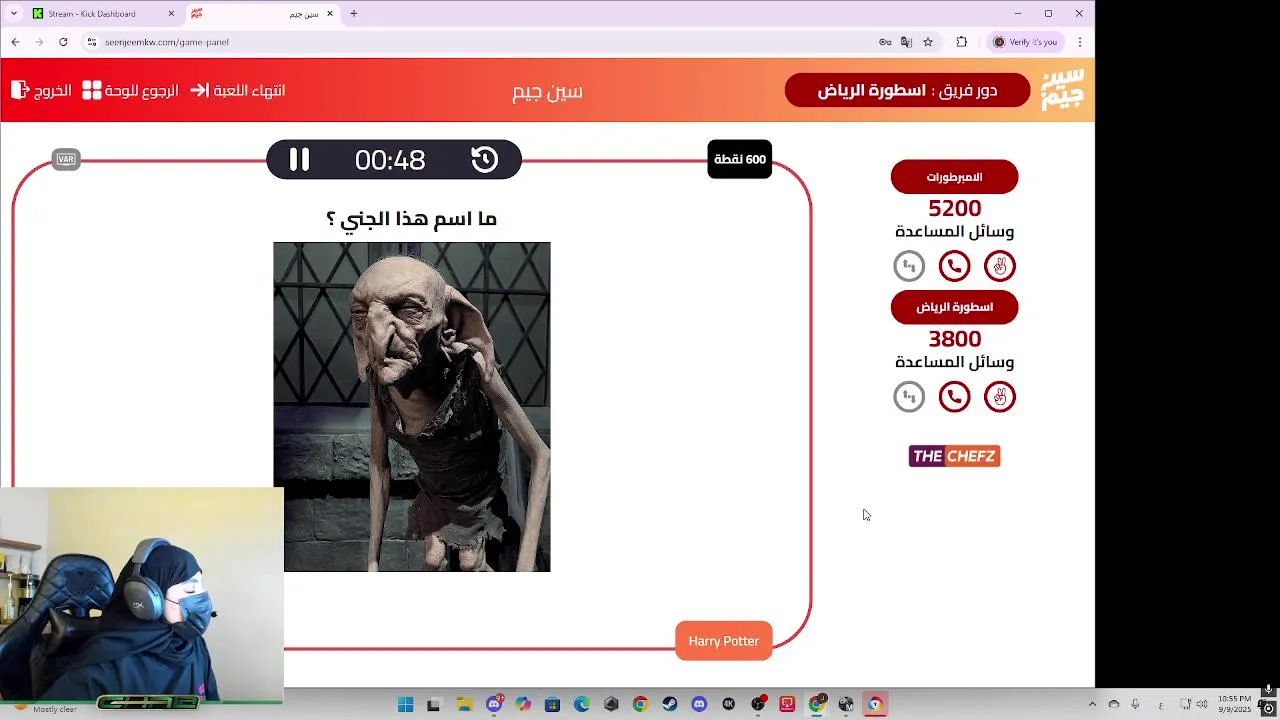The width and height of the screenshot is (1280, 720).
Task: Close the سين جيم browser tab
Action: (329, 14)
